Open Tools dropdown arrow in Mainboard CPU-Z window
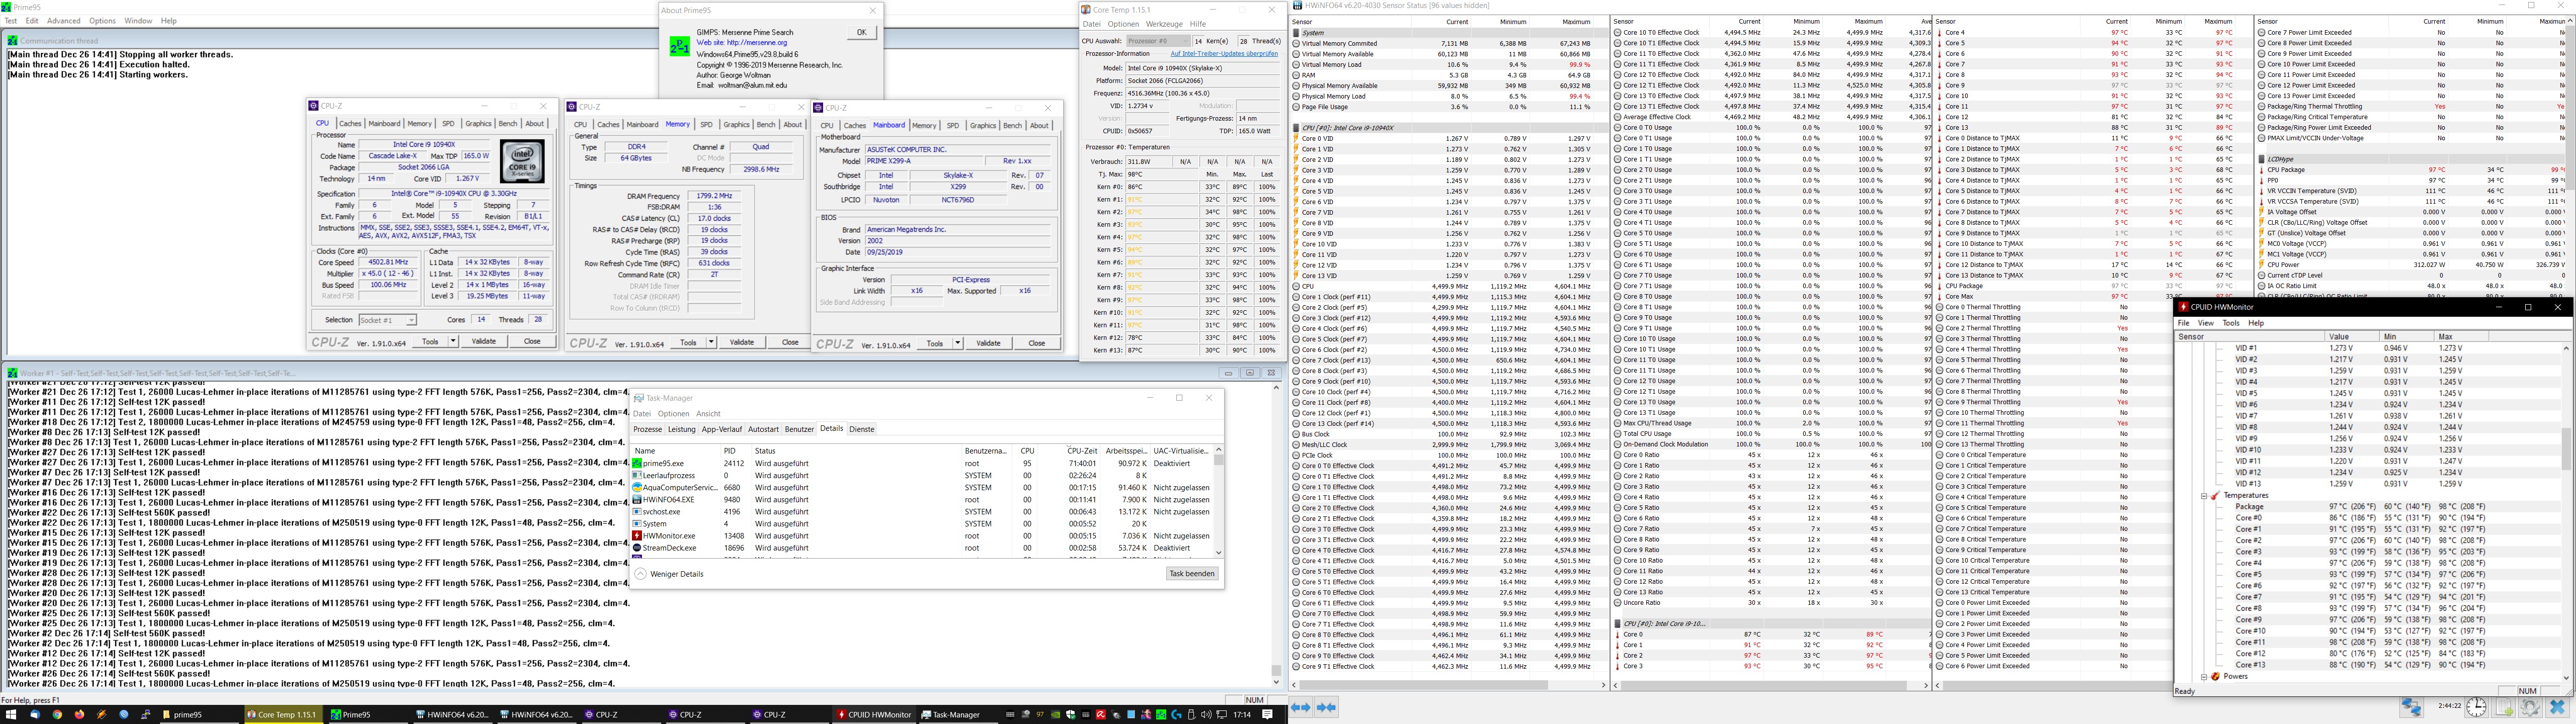This screenshot has height=724, width=2576. [957, 343]
